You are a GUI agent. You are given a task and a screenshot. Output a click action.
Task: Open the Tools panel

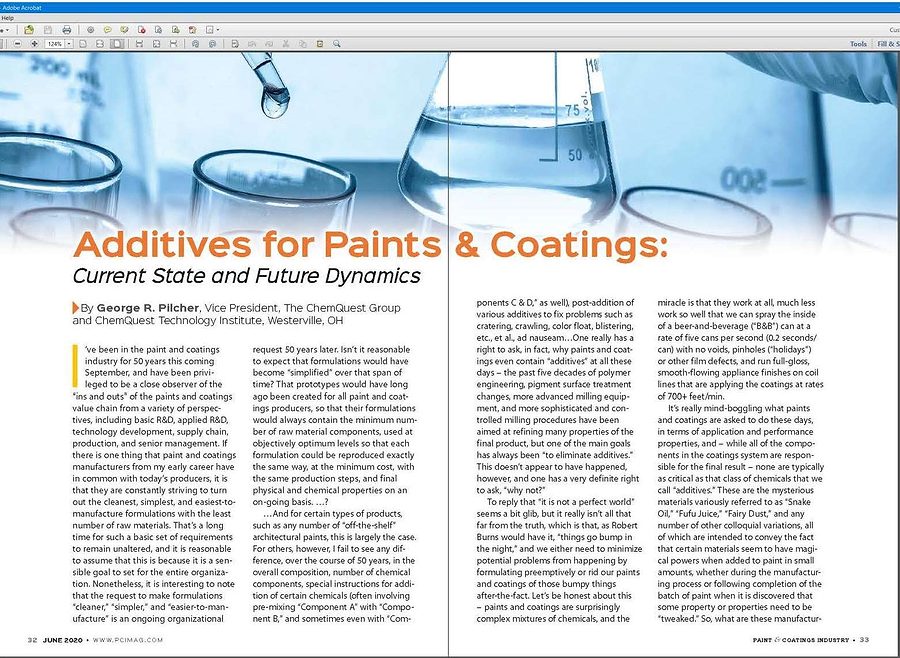[x=856, y=44]
